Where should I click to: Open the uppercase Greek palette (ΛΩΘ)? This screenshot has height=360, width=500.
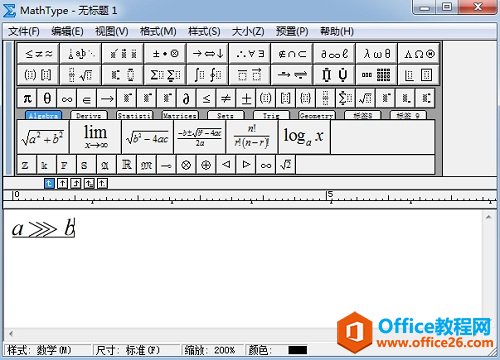(419, 53)
